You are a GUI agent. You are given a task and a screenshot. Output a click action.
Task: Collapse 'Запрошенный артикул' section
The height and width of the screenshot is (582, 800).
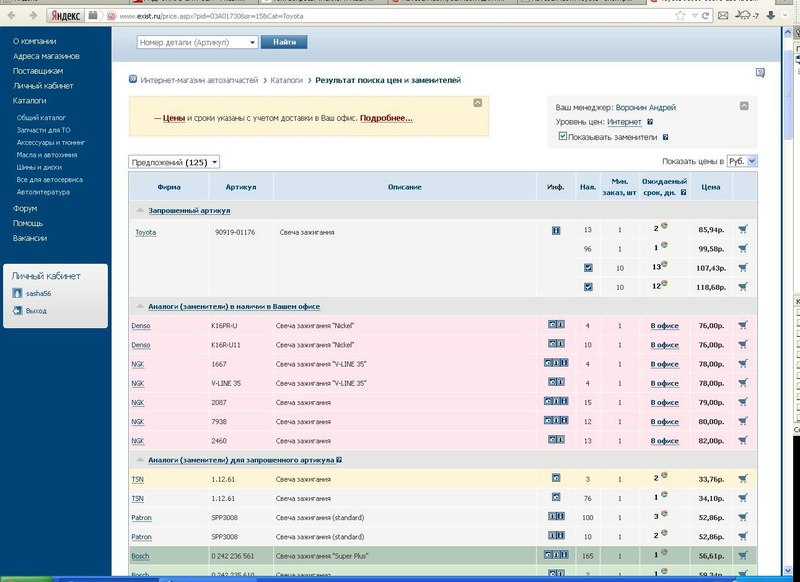(140, 211)
